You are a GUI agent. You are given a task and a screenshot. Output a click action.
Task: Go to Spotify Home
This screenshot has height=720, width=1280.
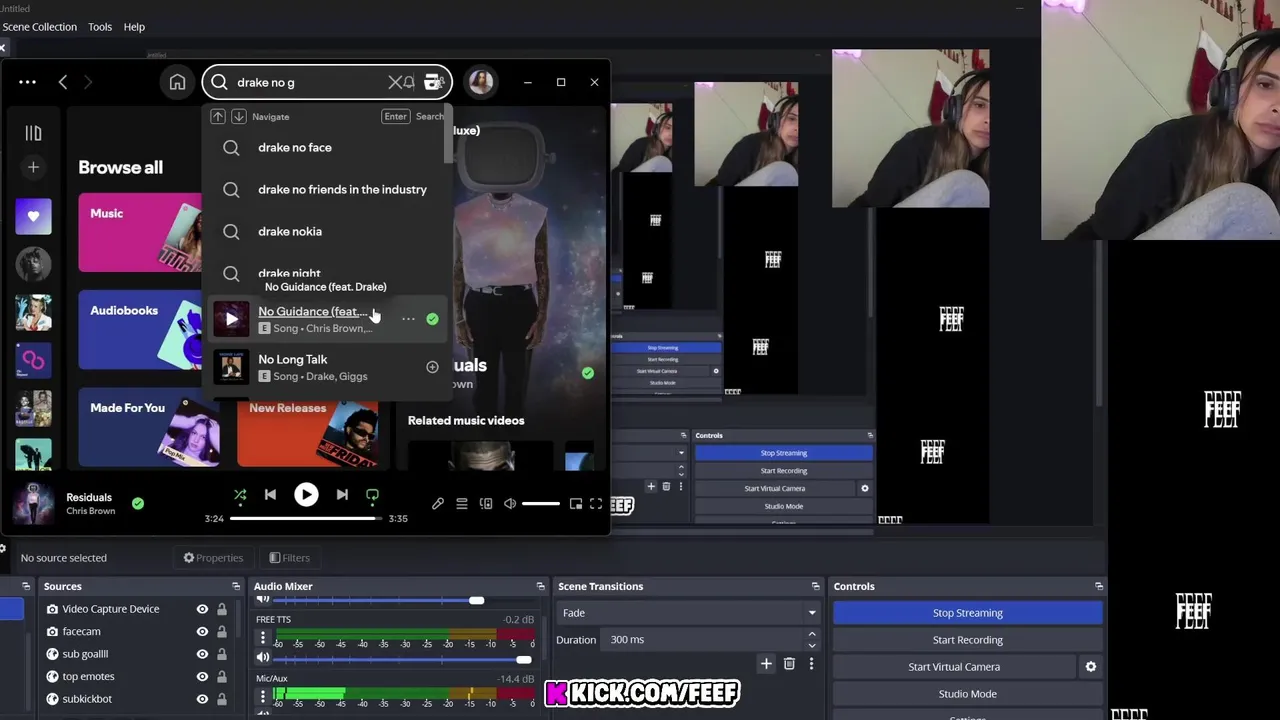pyautogui.click(x=177, y=82)
